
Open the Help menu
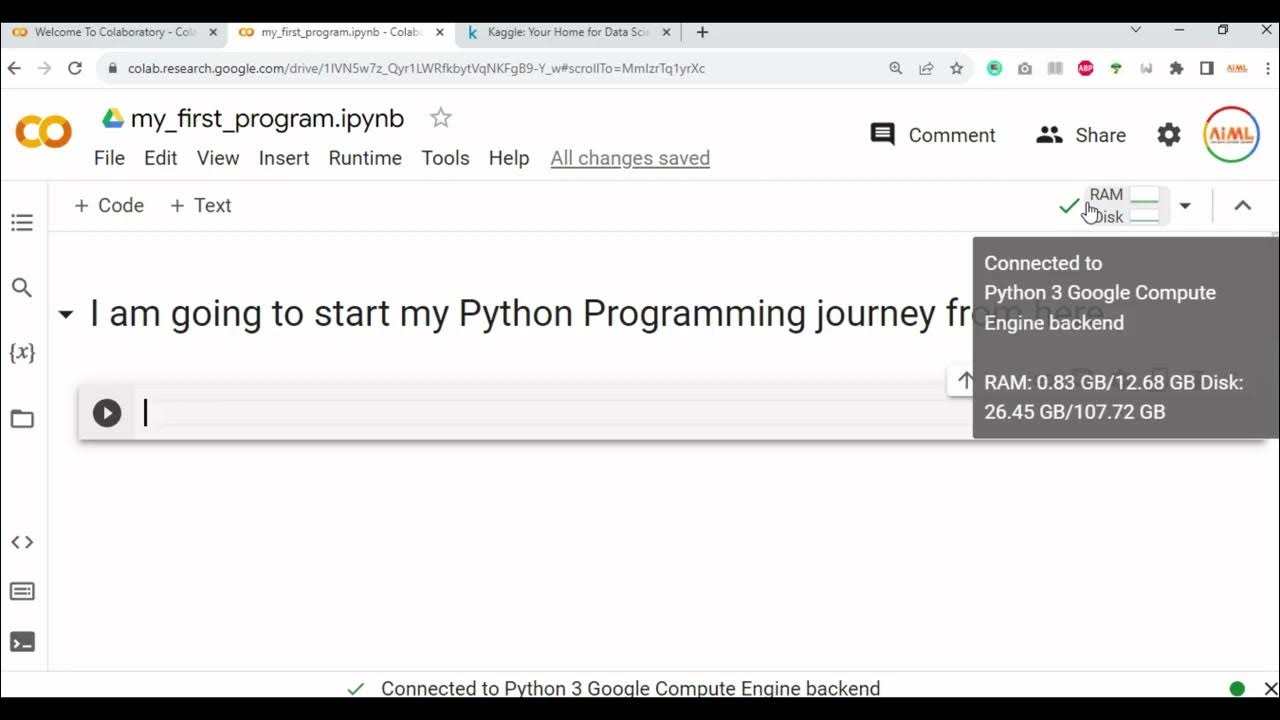(509, 158)
